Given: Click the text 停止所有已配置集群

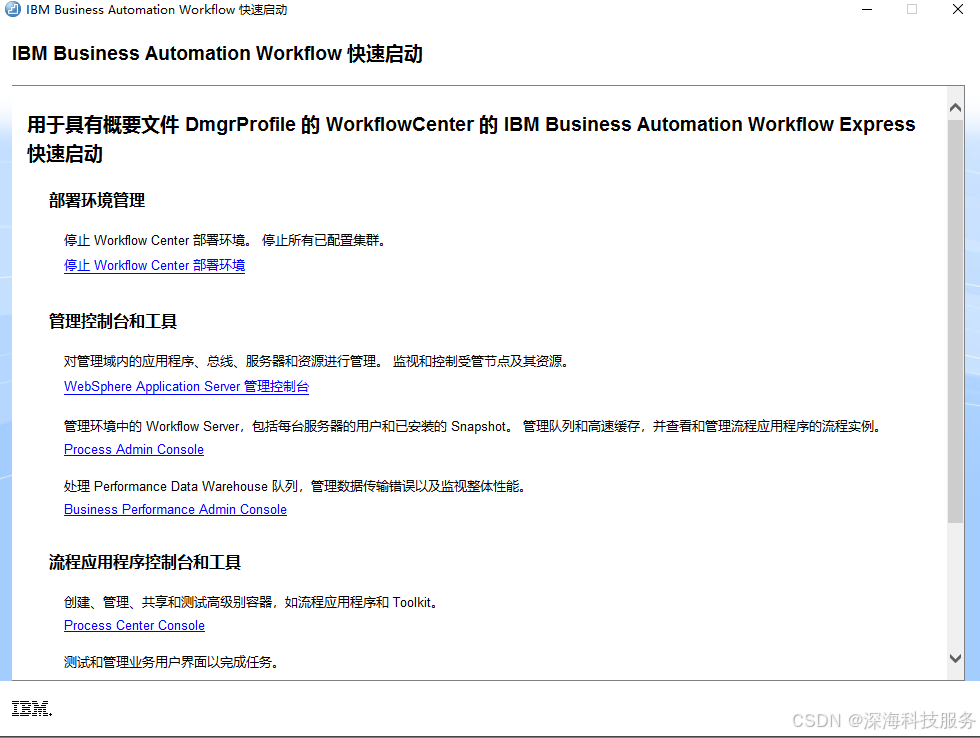Looking at the screenshot, I should pyautogui.click(x=324, y=241).
